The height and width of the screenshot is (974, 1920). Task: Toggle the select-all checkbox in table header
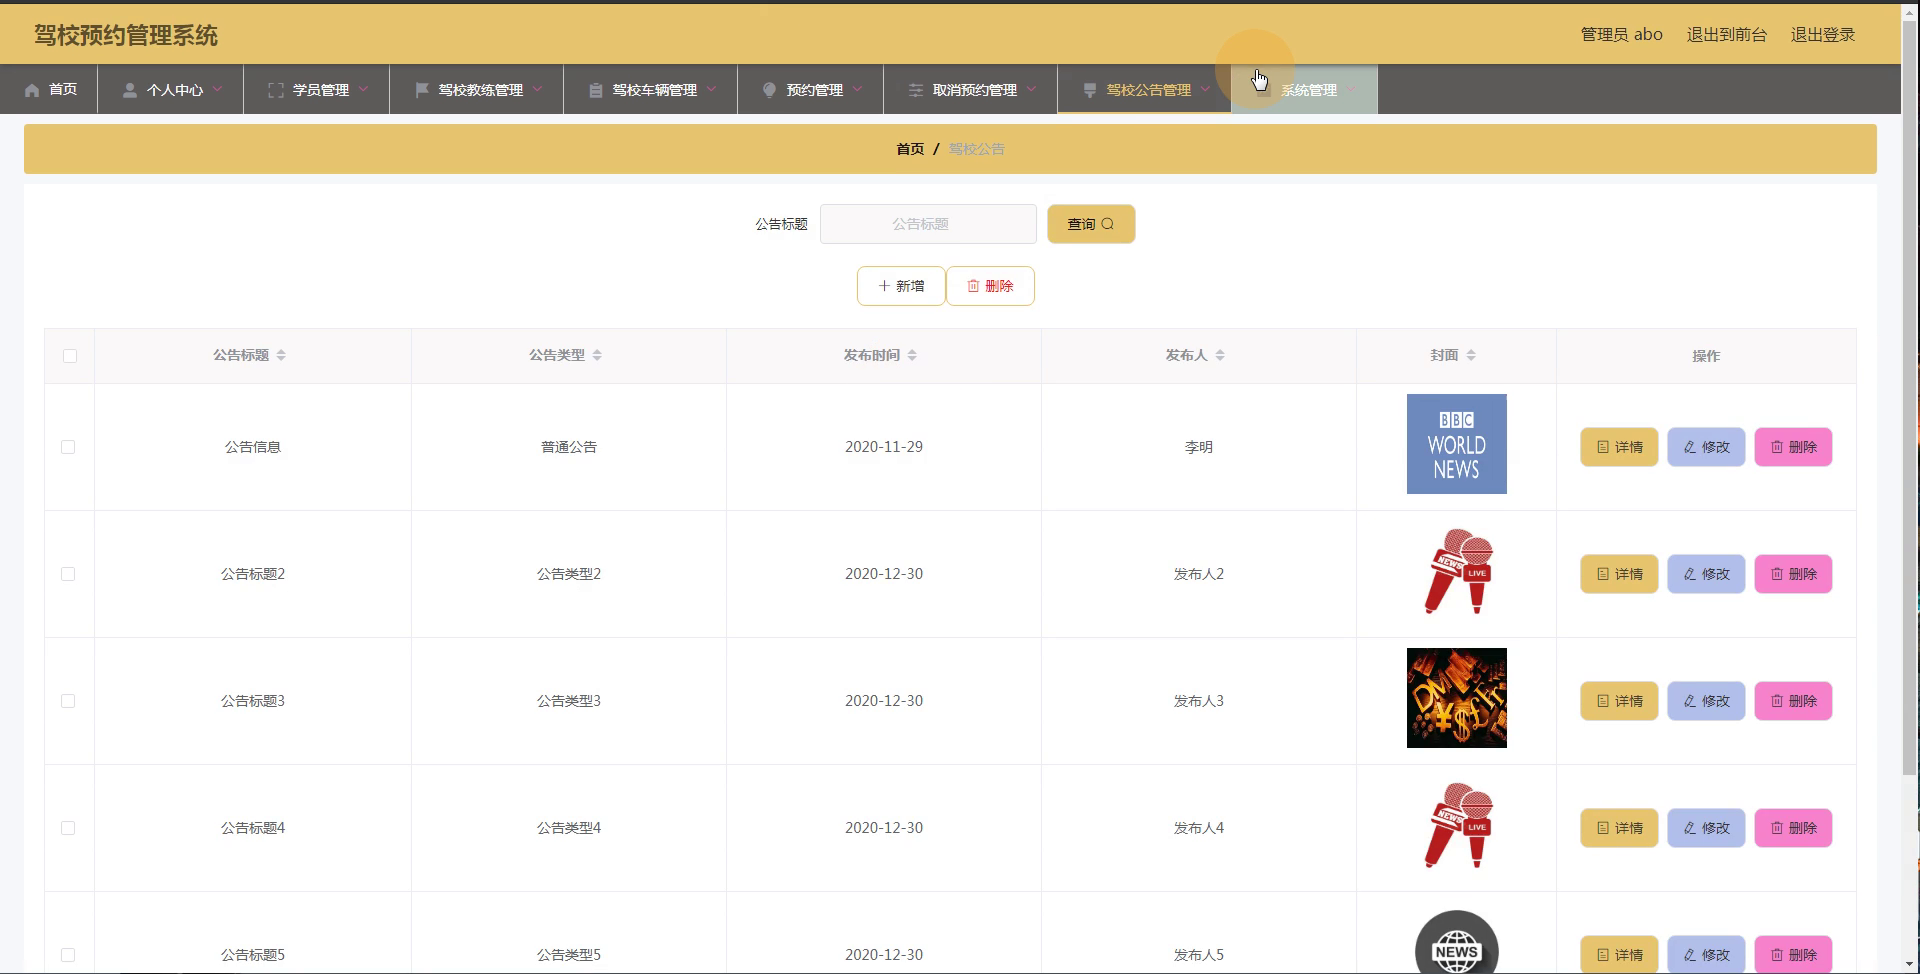[70, 356]
